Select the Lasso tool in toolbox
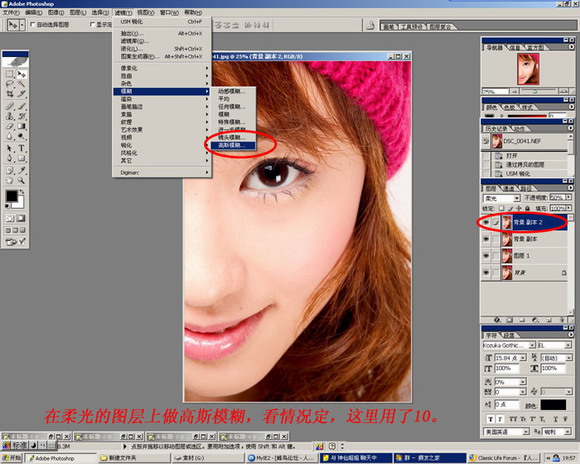The width and height of the screenshot is (580, 464). (10, 84)
